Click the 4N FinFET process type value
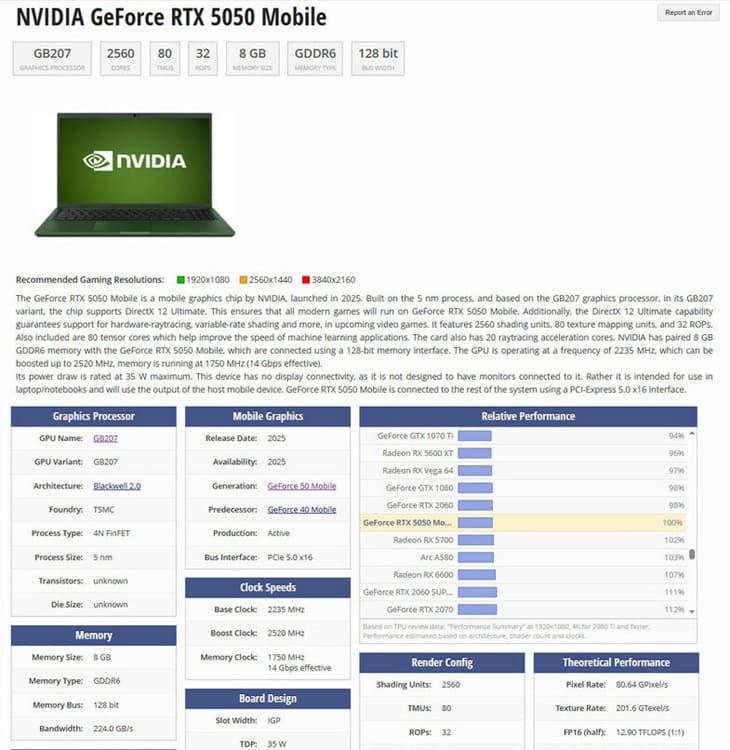 [x=111, y=533]
